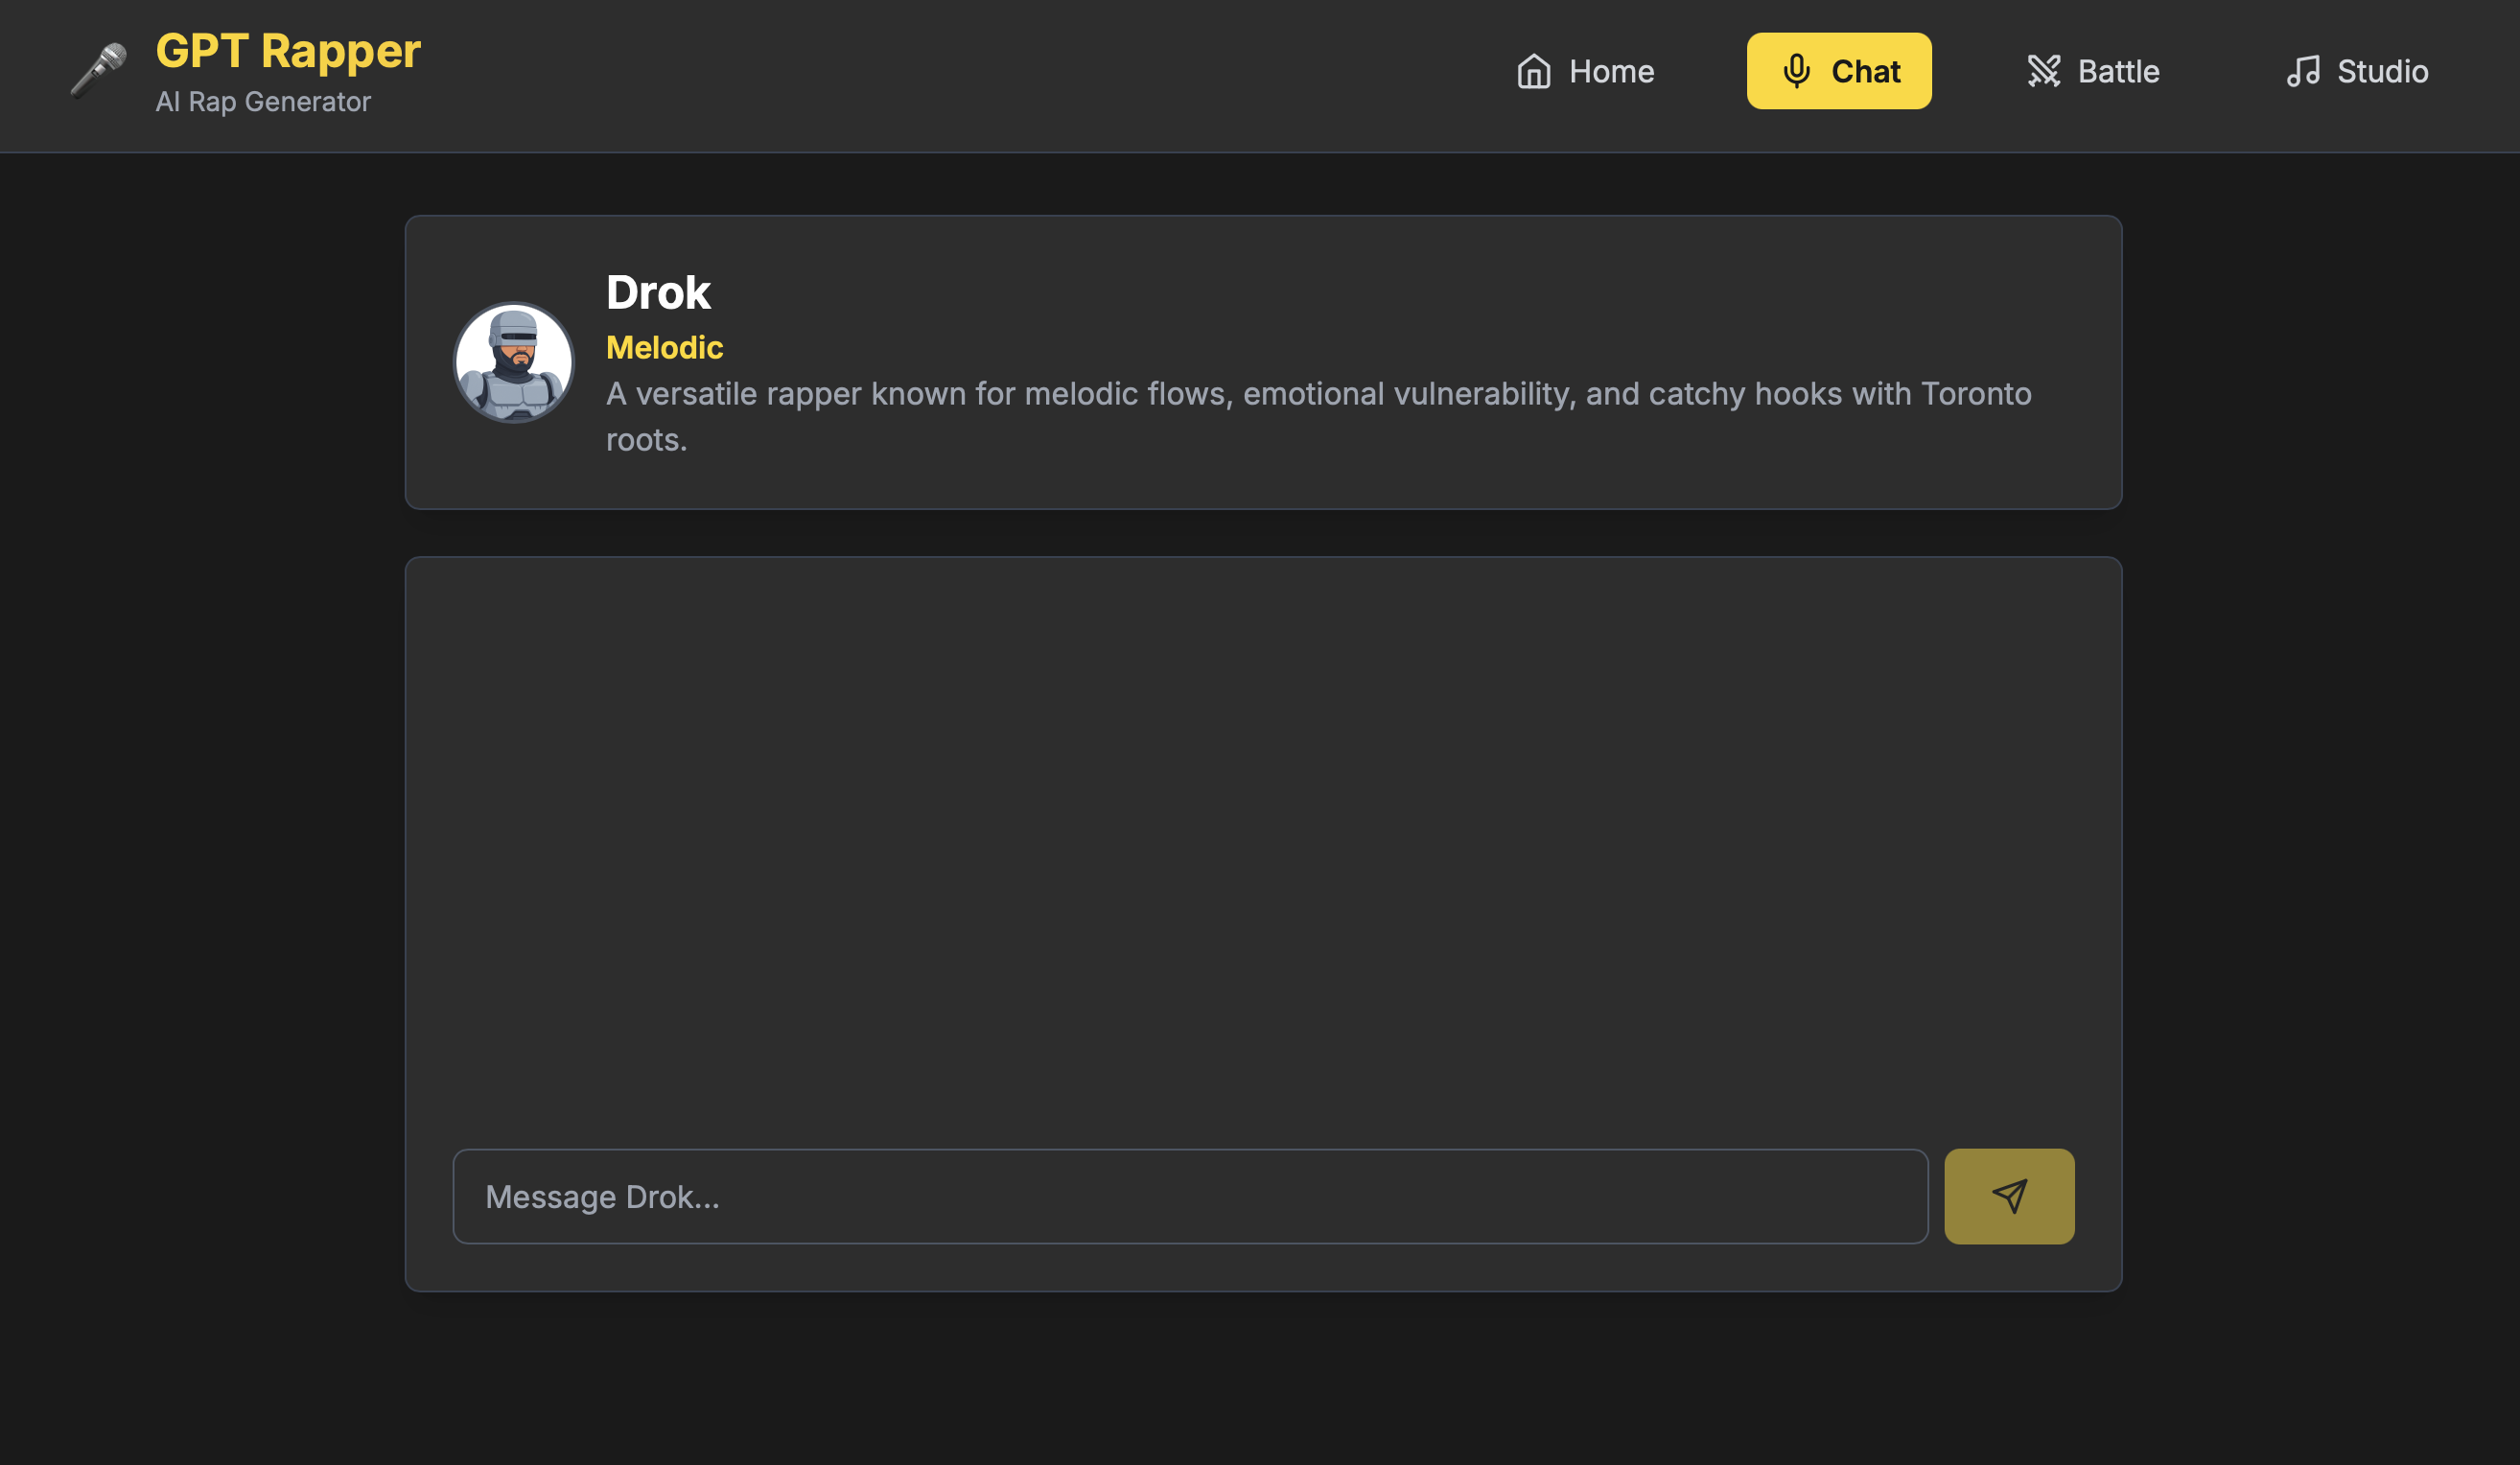Switch to the Chat tab label
Viewport: 2520px width, 1465px height.
point(1865,72)
